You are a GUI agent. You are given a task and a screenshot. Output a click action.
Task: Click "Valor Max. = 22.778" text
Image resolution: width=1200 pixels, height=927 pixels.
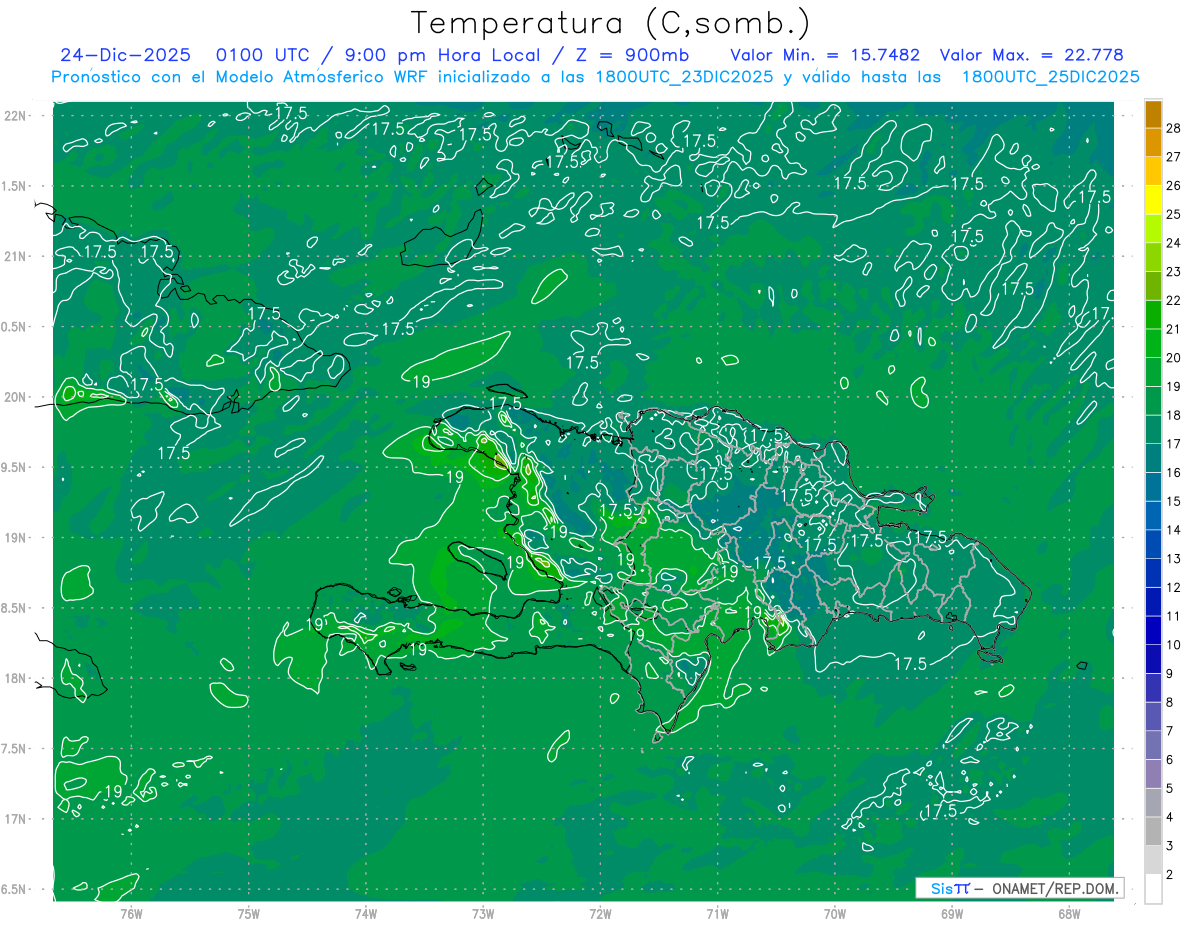[1032, 55]
